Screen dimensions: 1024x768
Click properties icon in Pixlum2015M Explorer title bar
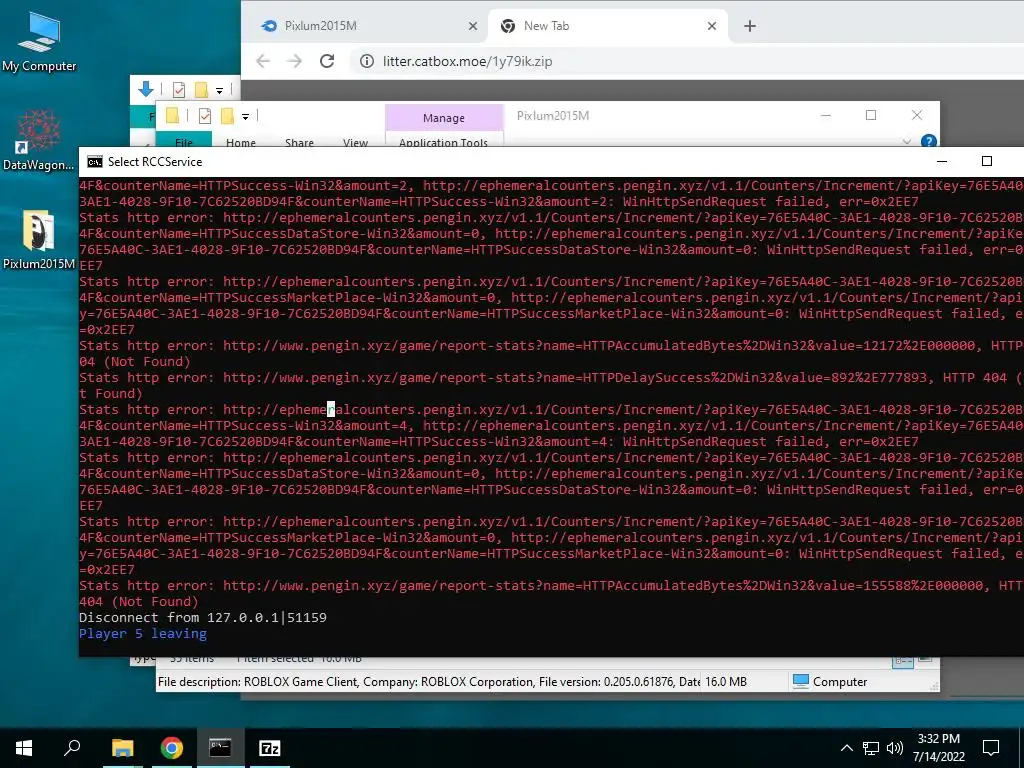tap(205, 116)
